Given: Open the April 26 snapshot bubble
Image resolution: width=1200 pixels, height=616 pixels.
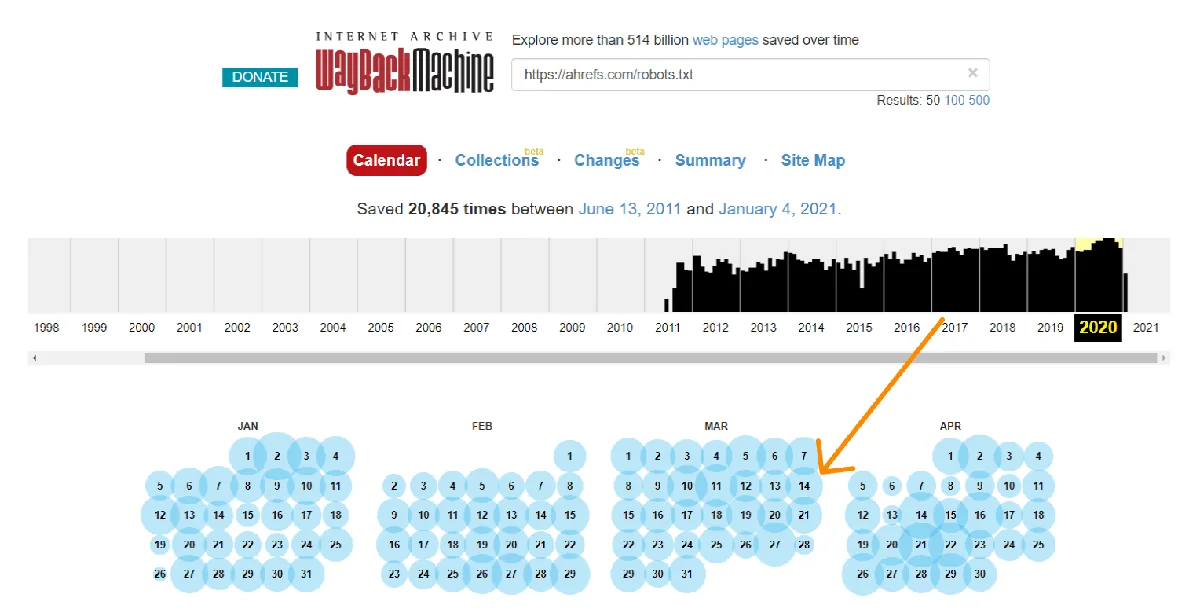Looking at the screenshot, I should pyautogui.click(x=862, y=574).
